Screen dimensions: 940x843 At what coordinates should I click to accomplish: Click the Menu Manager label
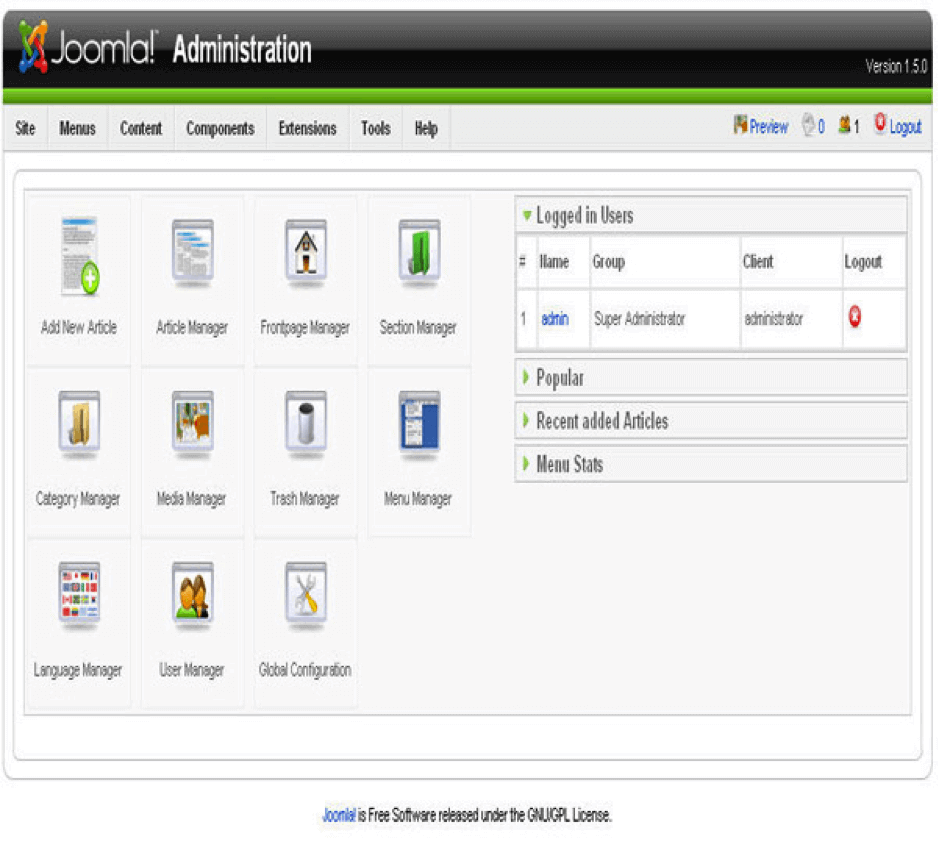[418, 499]
